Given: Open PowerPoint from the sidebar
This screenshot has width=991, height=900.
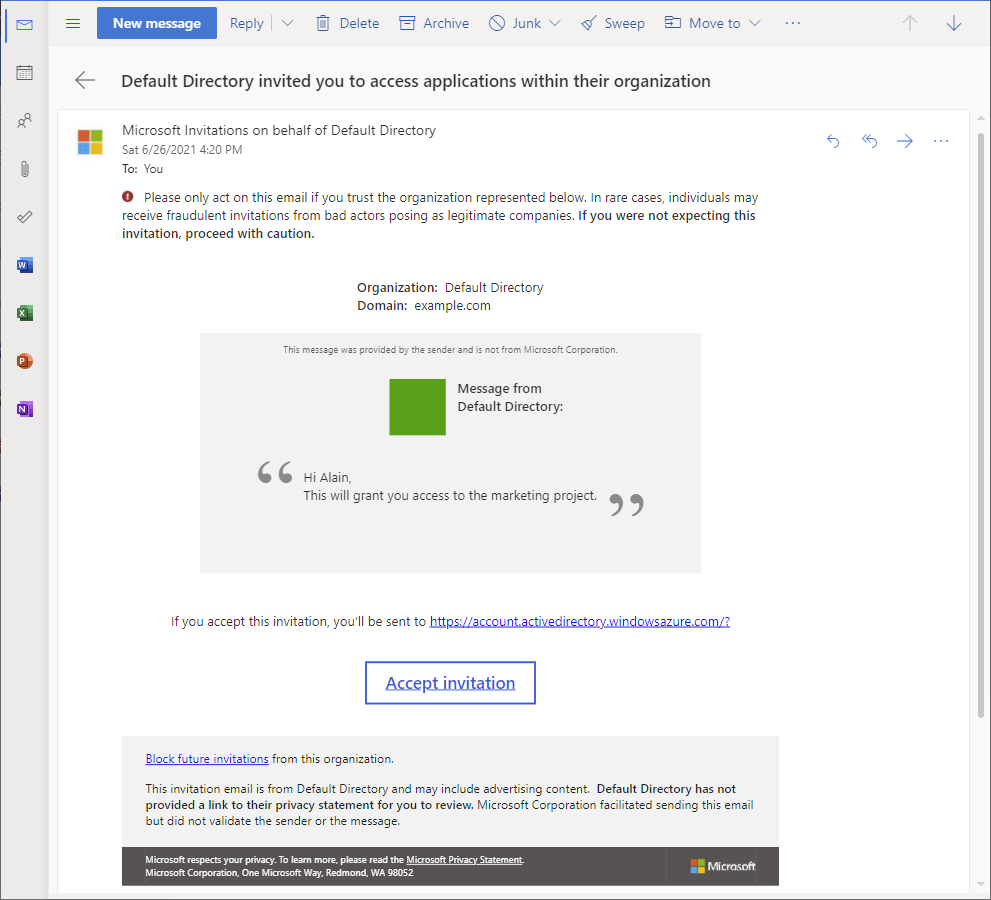Looking at the screenshot, I should click(24, 361).
